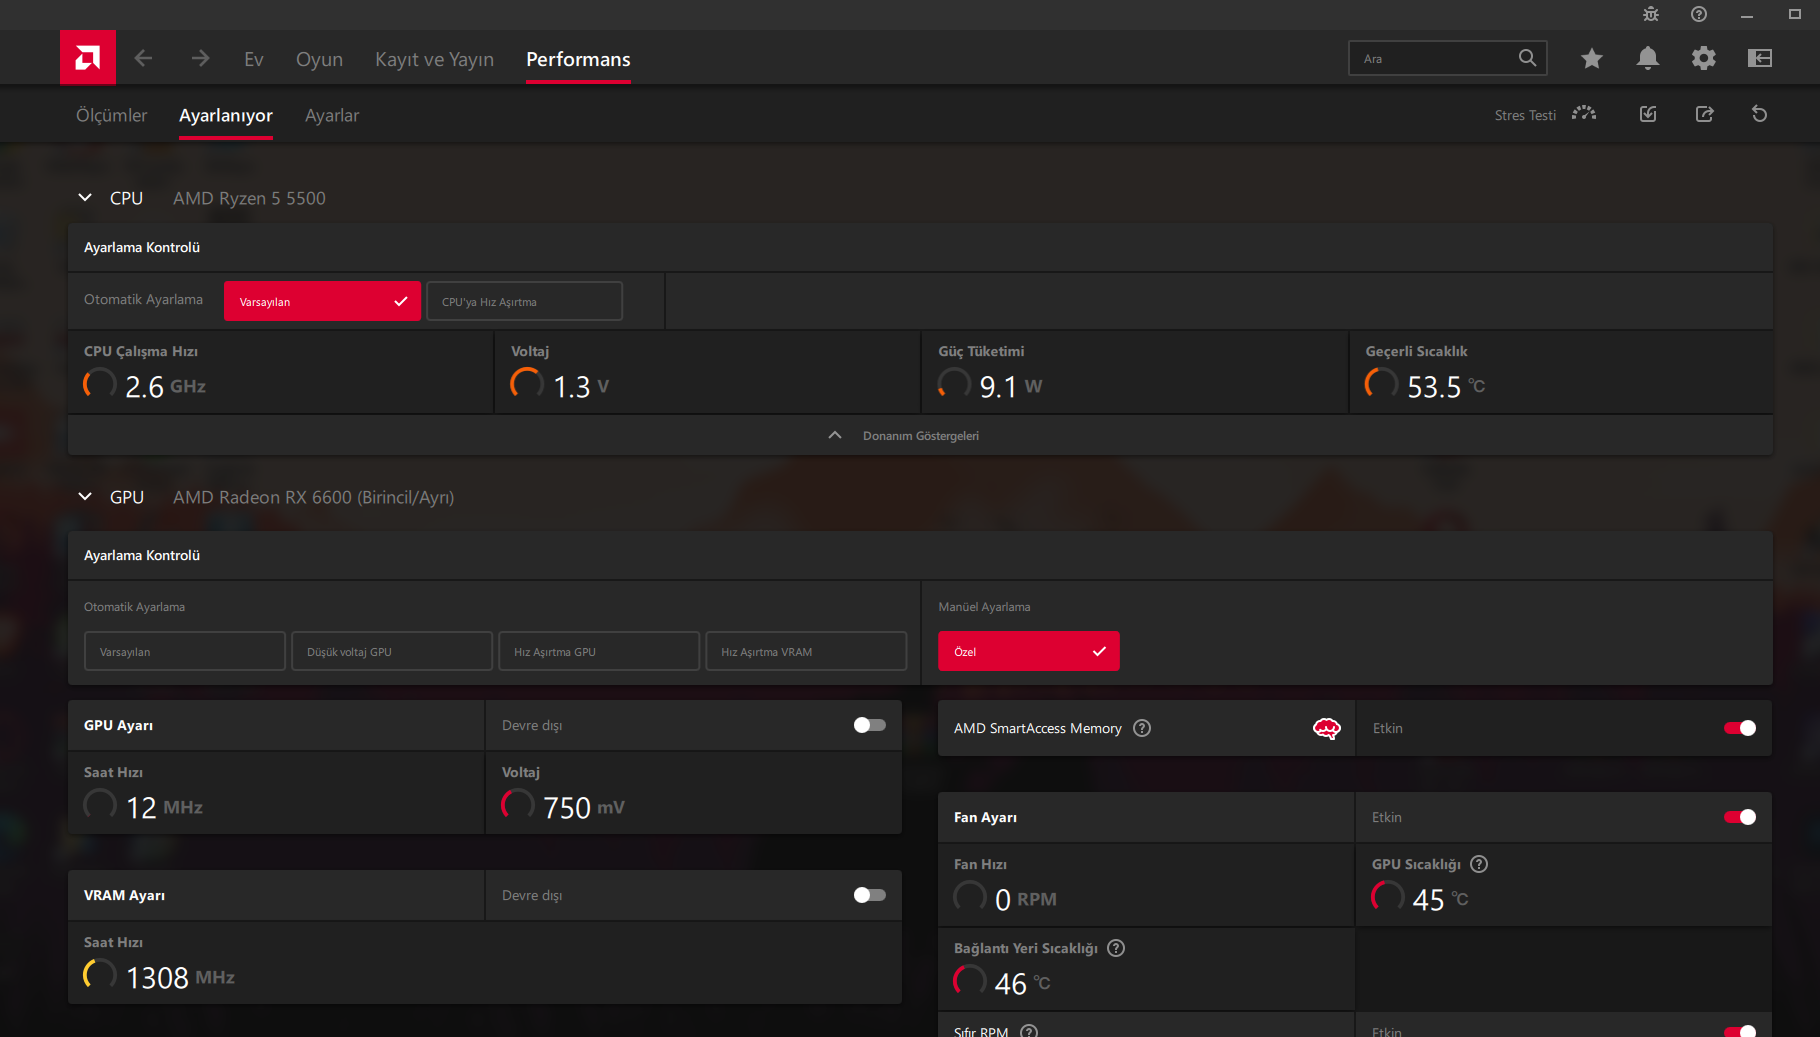Screen dimensions: 1820x1037
Task: Click the 53.5 °C temperature value
Action: click(1446, 387)
